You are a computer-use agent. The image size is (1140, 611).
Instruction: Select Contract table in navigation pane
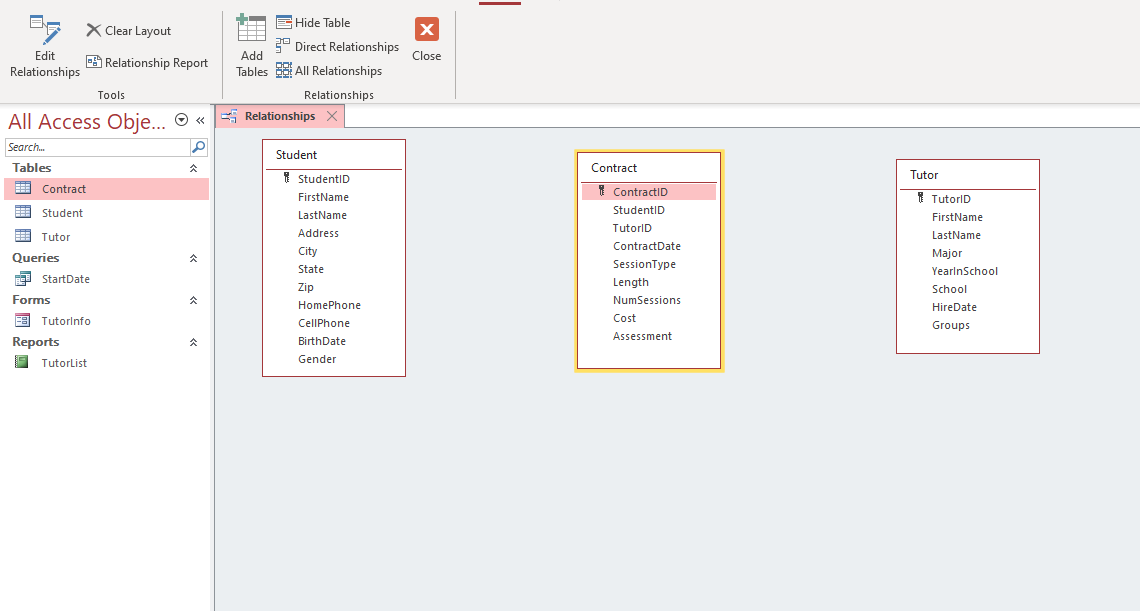click(x=107, y=189)
